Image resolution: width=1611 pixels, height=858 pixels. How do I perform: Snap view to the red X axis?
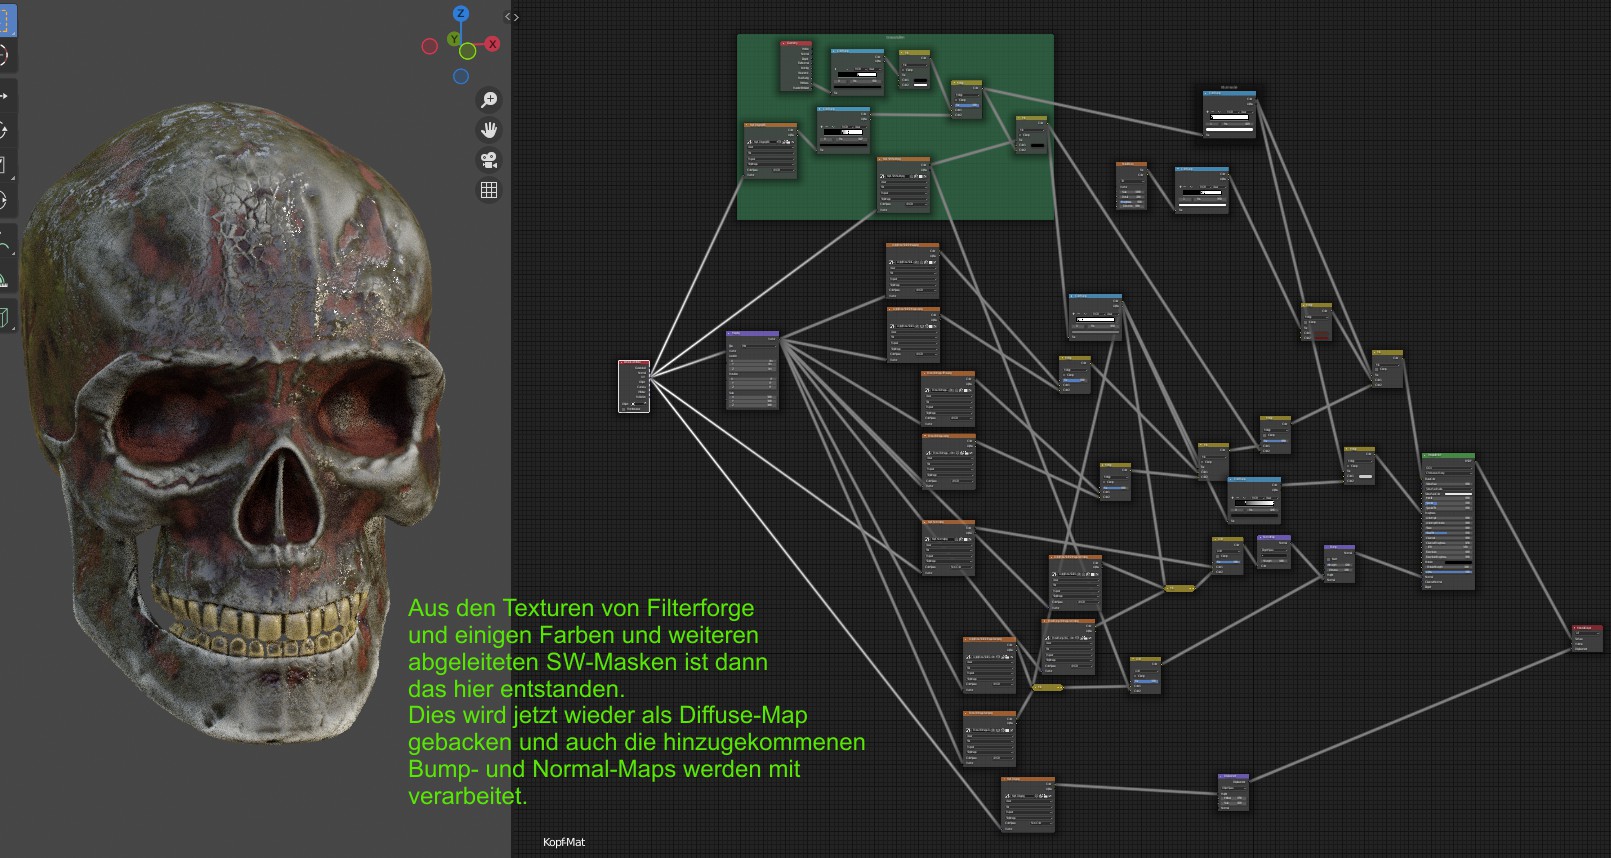(x=492, y=44)
